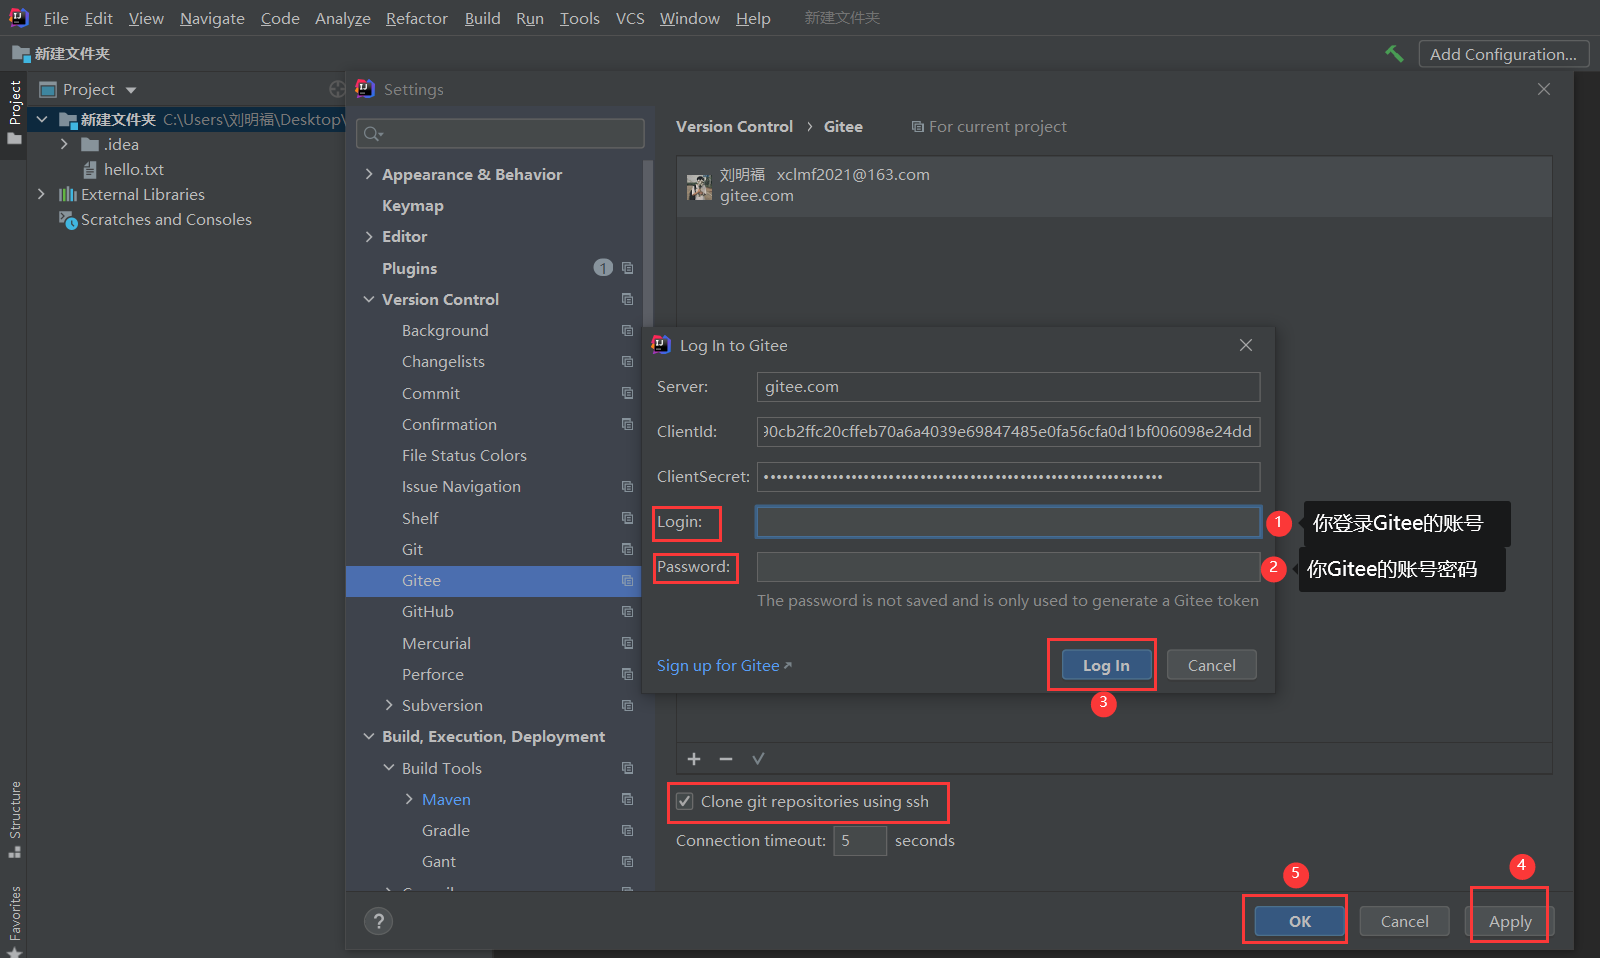
Task: Click project-level icon beside GitHub
Action: tap(627, 611)
